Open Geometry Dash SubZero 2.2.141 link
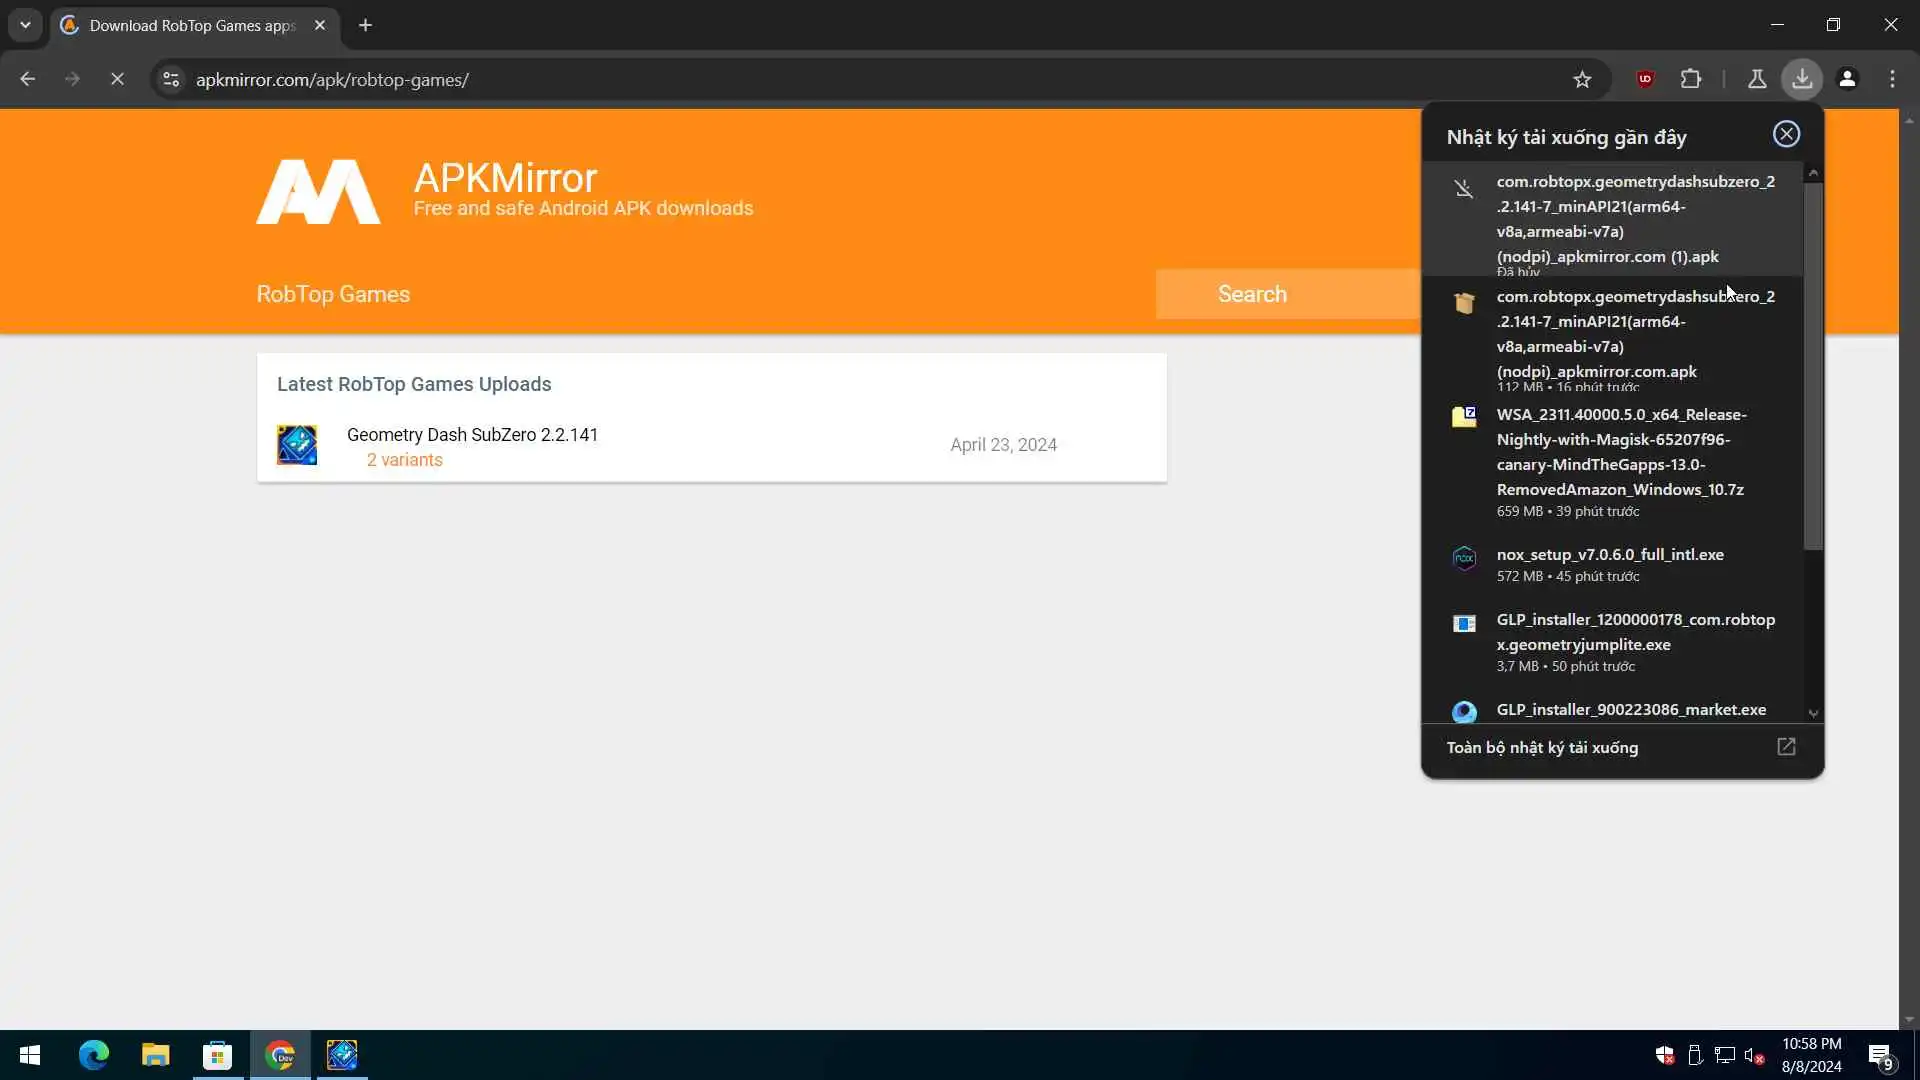Viewport: 1920px width, 1080px height. (x=472, y=434)
